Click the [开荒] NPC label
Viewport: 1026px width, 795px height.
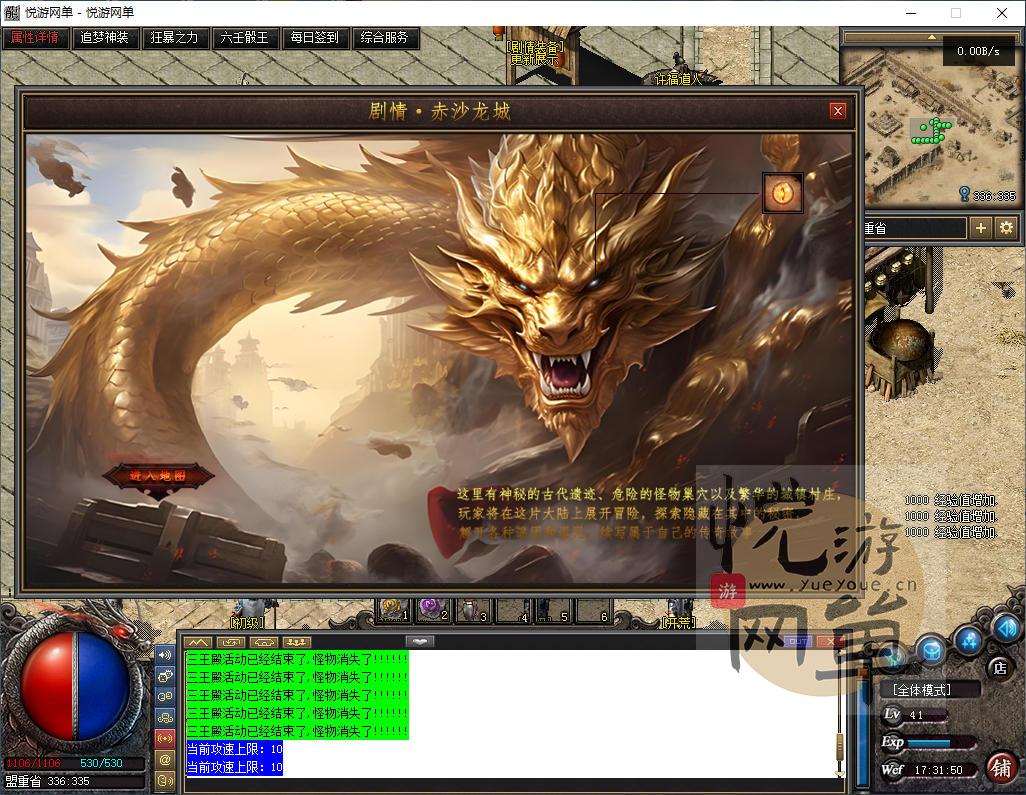[679, 622]
